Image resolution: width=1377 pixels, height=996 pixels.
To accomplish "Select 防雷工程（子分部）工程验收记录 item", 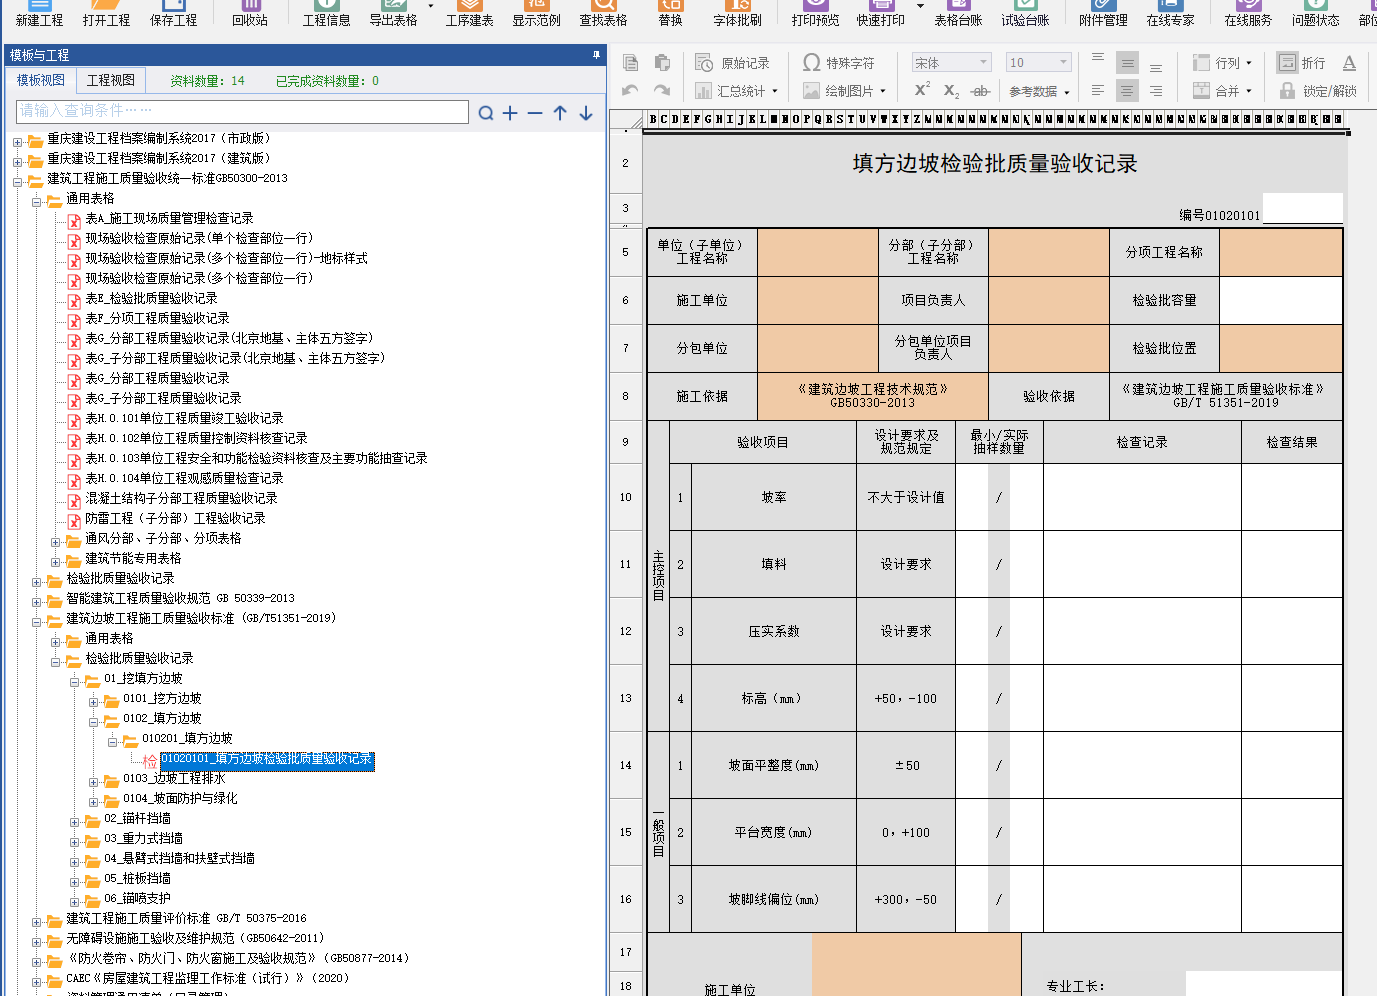I will click(x=175, y=518).
